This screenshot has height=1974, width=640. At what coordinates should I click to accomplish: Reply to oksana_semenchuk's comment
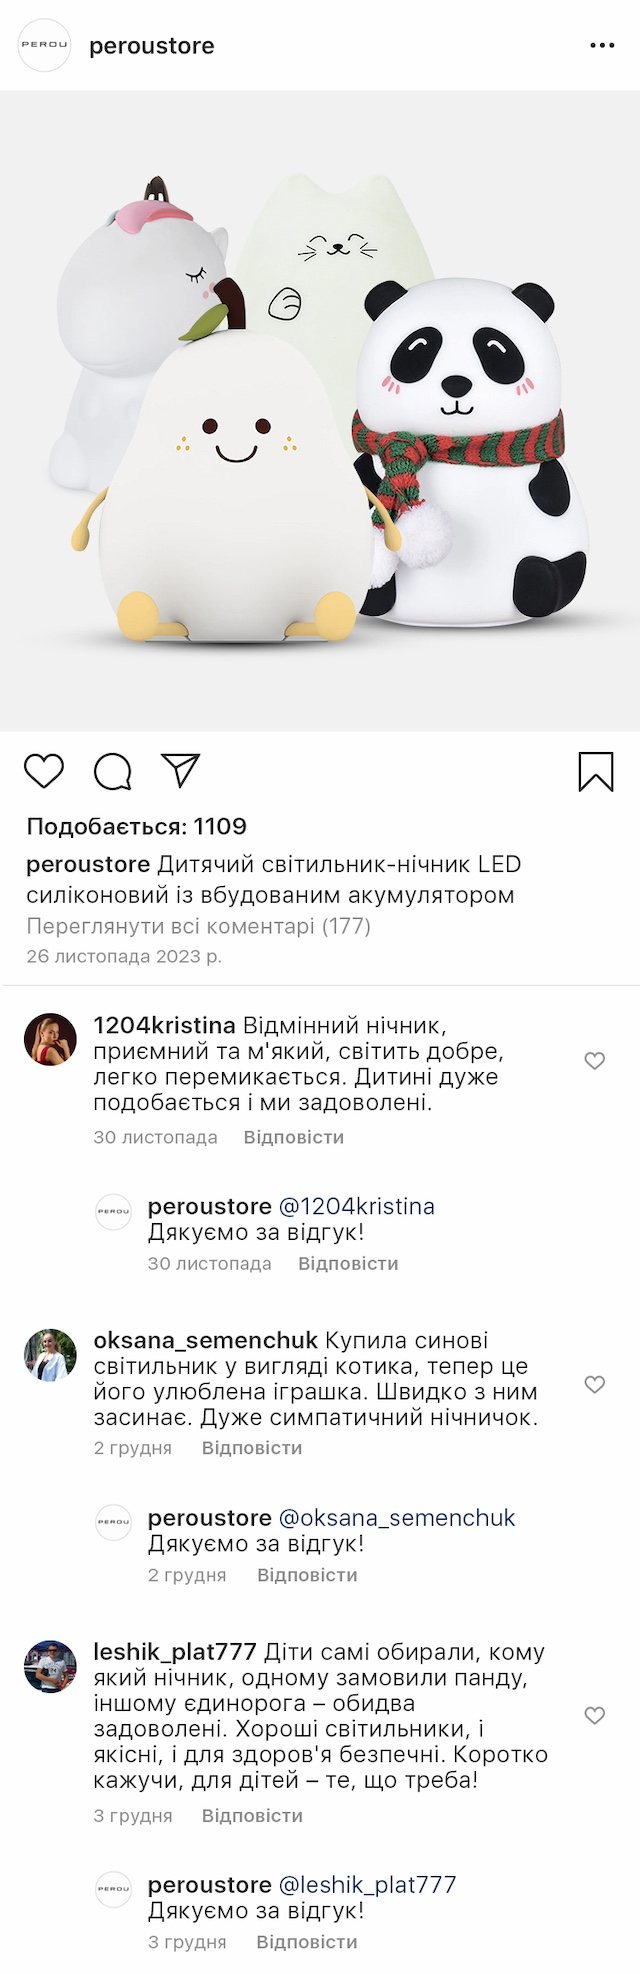[x=251, y=1448]
